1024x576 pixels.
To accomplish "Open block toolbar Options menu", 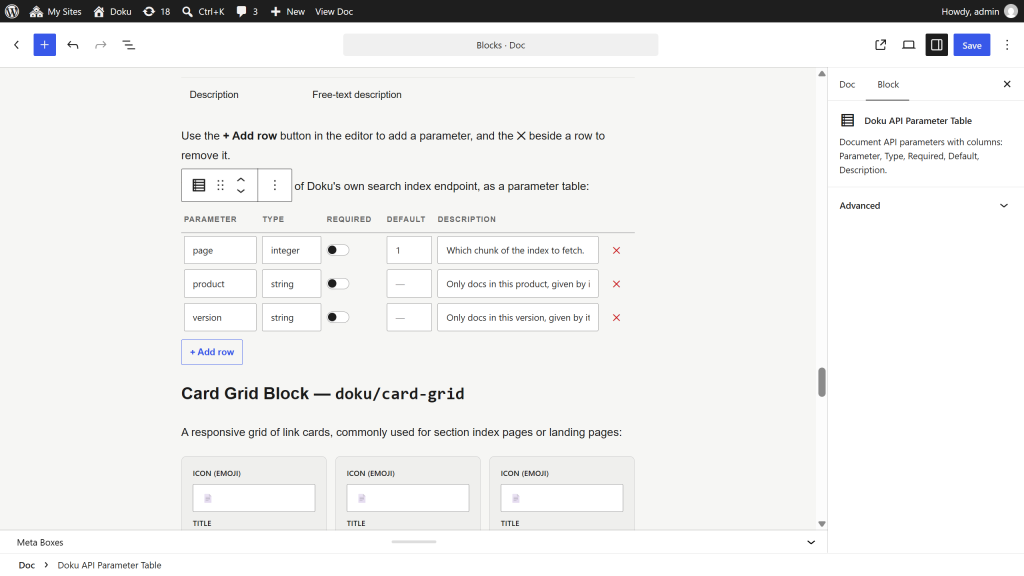I will pos(275,185).
